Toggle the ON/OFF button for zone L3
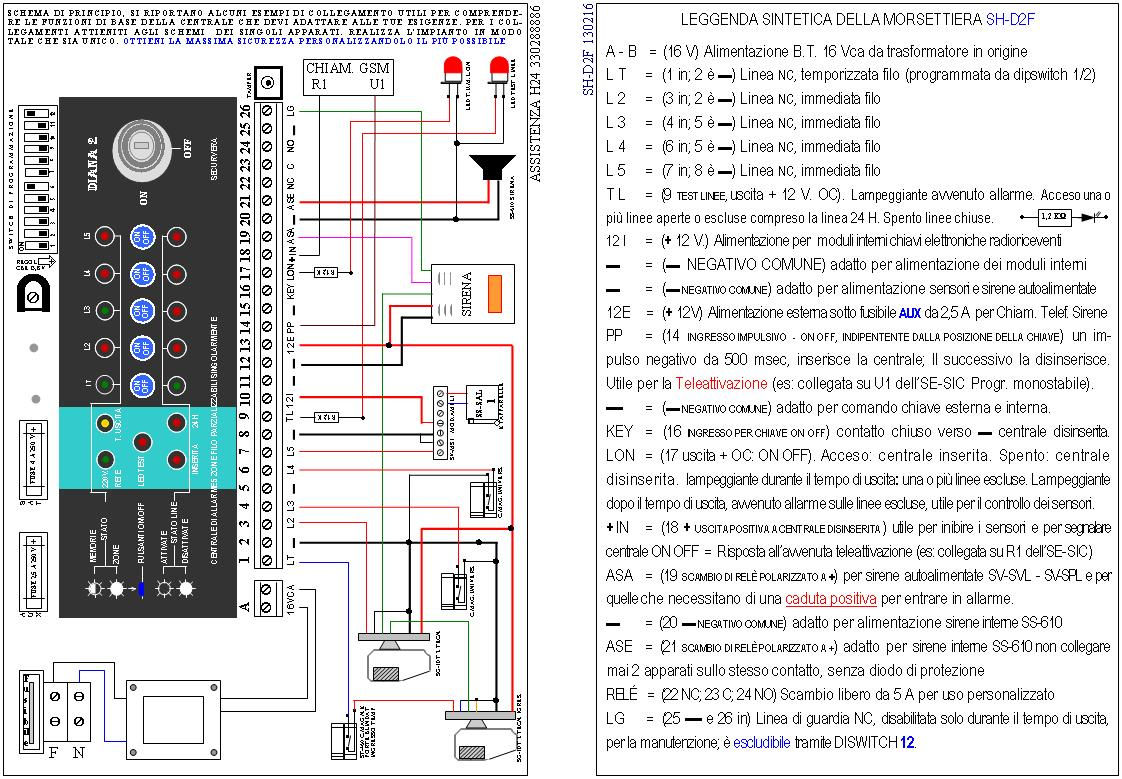 (x=142, y=311)
